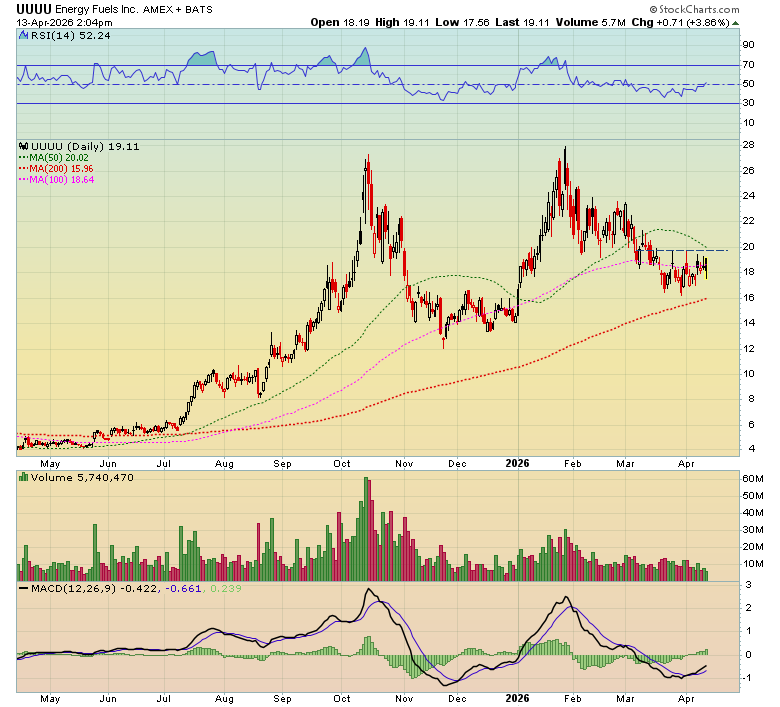Screen dimensions: 780x707
Task: Click the UUUU ticker symbol in the header
Action: tap(34, 9)
